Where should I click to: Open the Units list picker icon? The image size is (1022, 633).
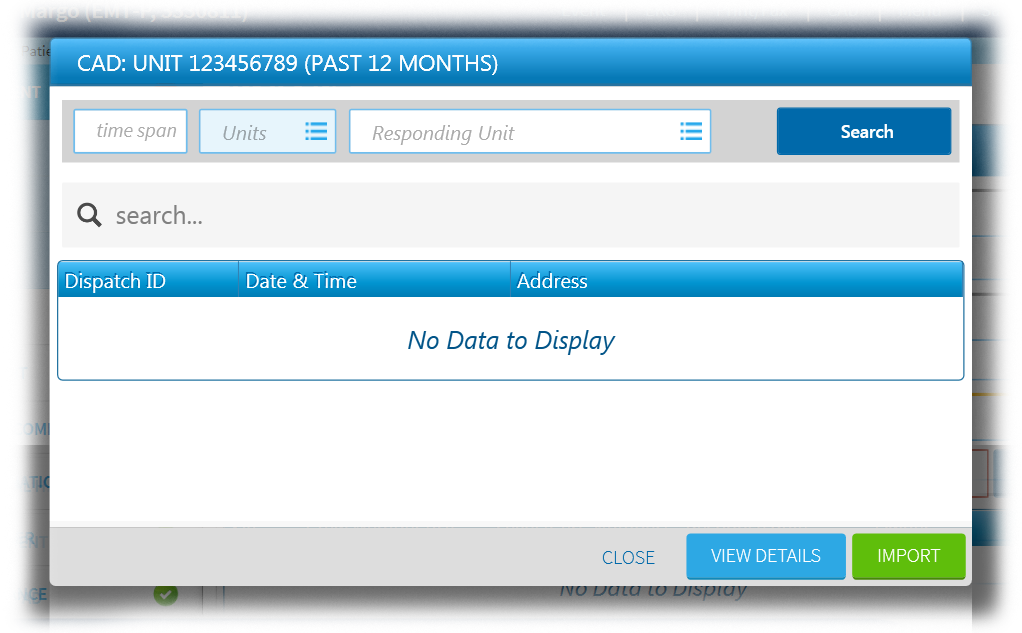316,132
